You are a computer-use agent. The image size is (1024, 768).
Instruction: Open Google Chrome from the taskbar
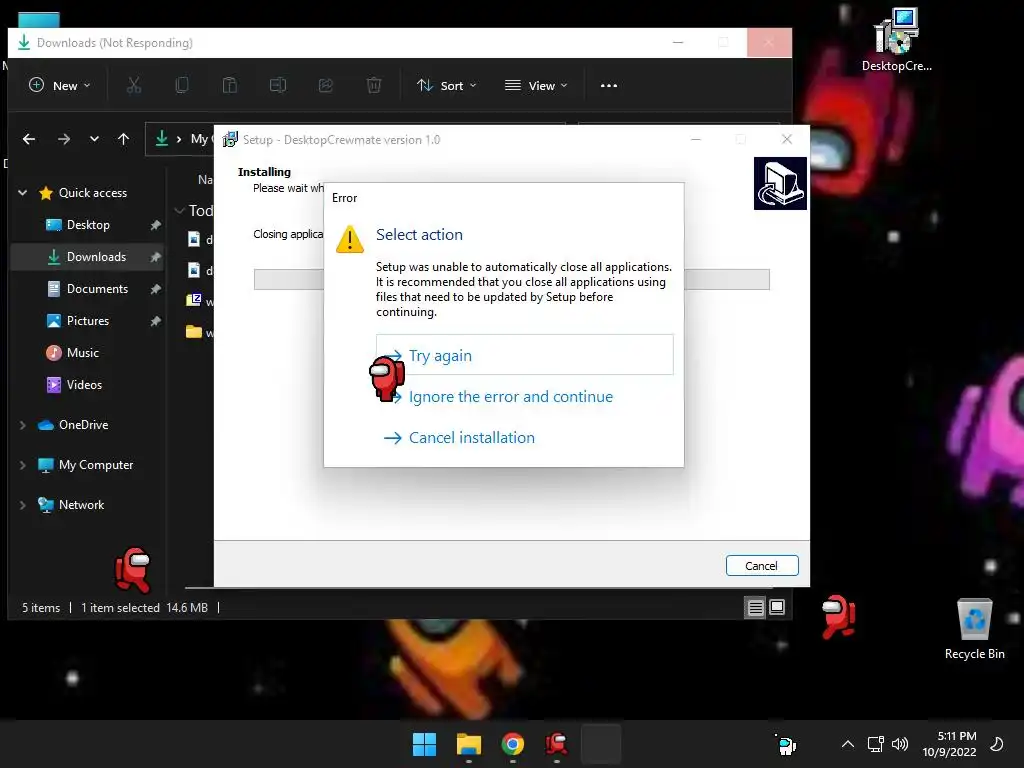click(513, 744)
